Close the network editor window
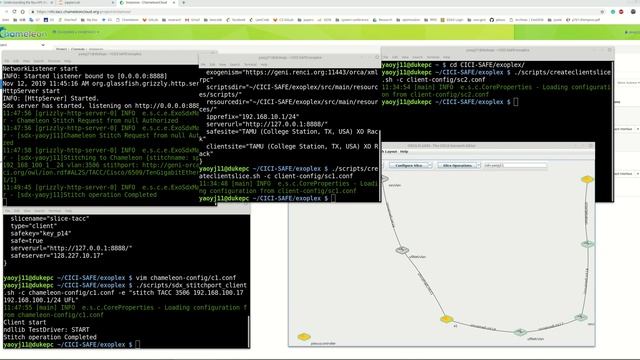The width and height of the screenshot is (640, 360). (591, 146)
